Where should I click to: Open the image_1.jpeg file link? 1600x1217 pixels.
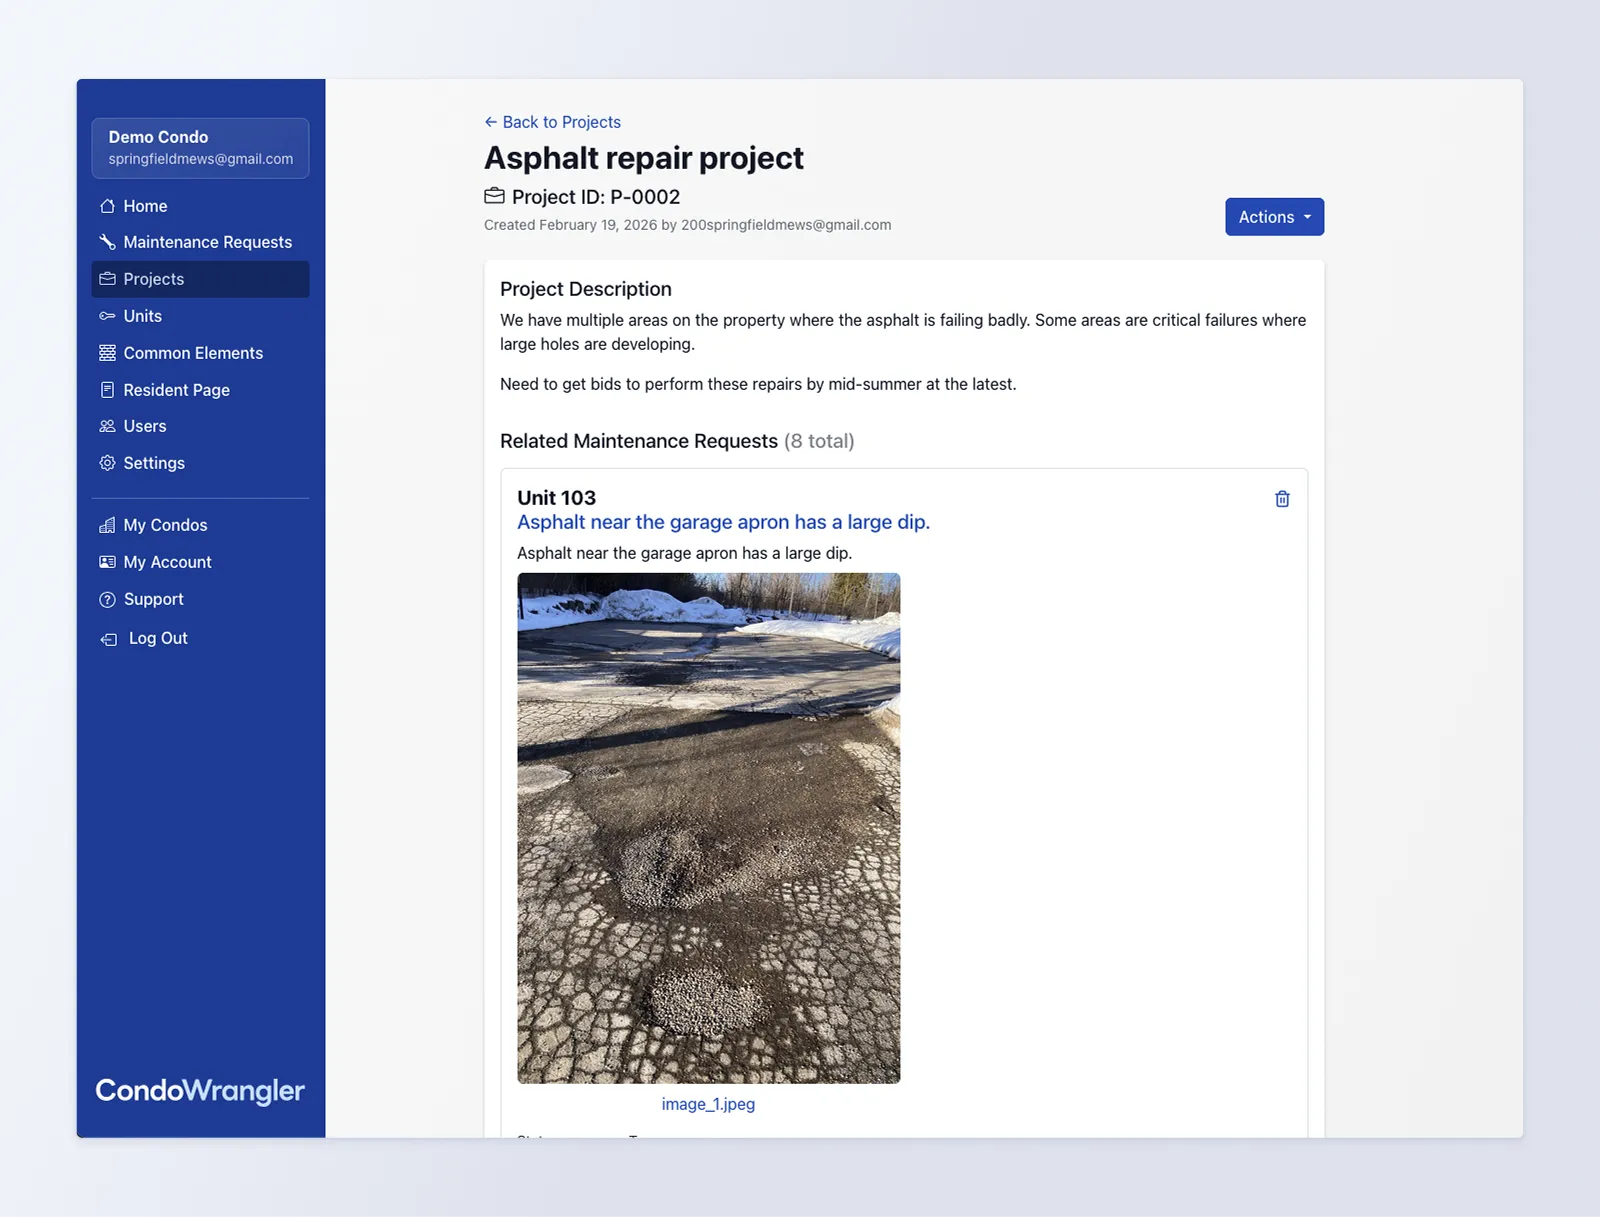(x=708, y=1104)
